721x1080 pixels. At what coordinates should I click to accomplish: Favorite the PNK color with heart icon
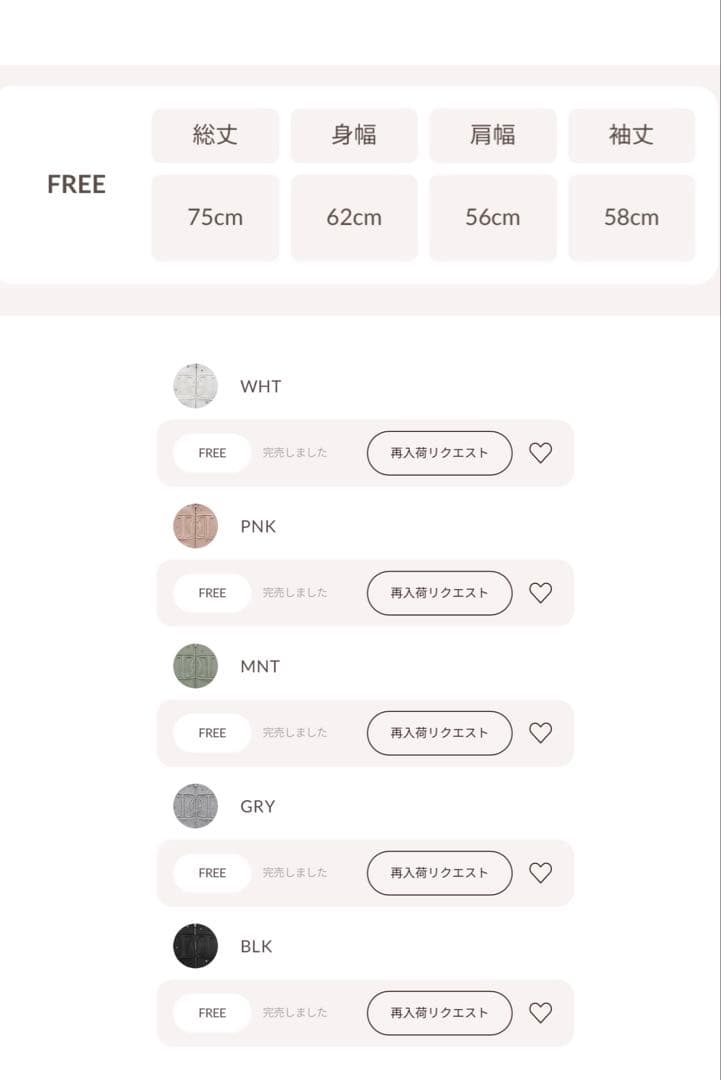tap(540, 593)
